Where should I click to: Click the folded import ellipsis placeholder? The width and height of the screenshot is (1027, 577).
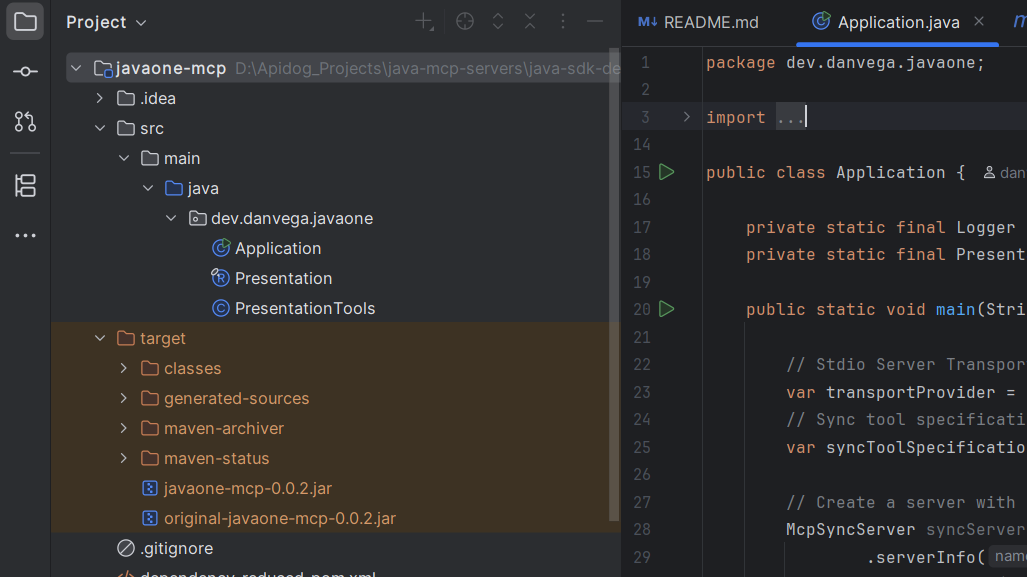point(791,117)
